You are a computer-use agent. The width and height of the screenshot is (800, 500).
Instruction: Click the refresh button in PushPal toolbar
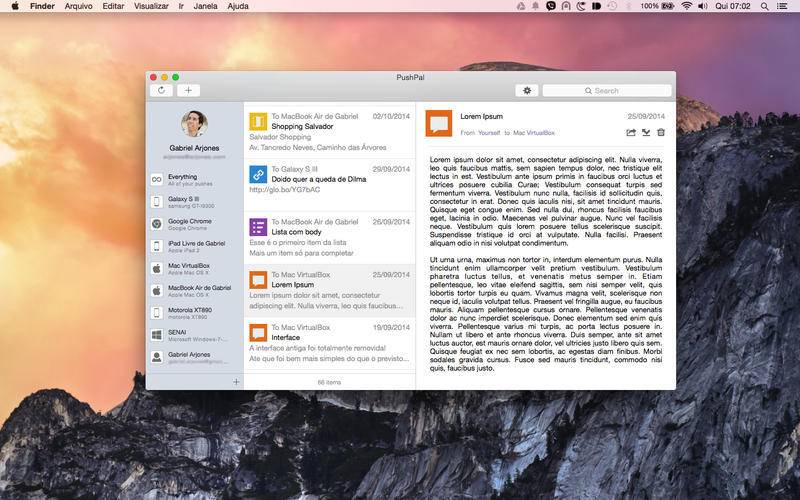pos(161,90)
